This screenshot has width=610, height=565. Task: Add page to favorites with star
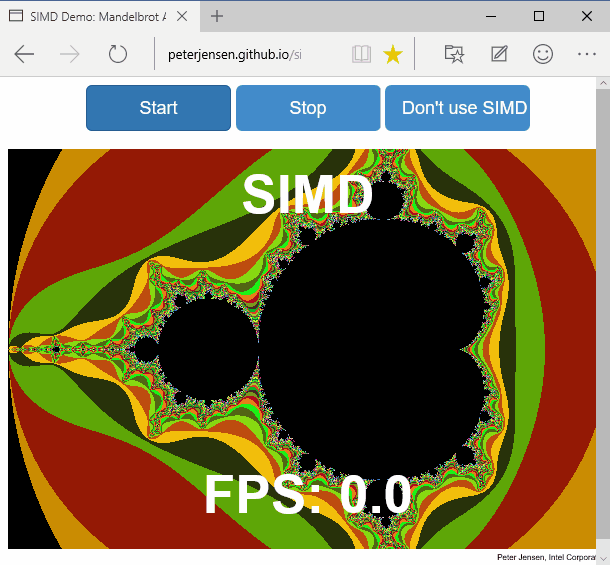[x=393, y=54]
